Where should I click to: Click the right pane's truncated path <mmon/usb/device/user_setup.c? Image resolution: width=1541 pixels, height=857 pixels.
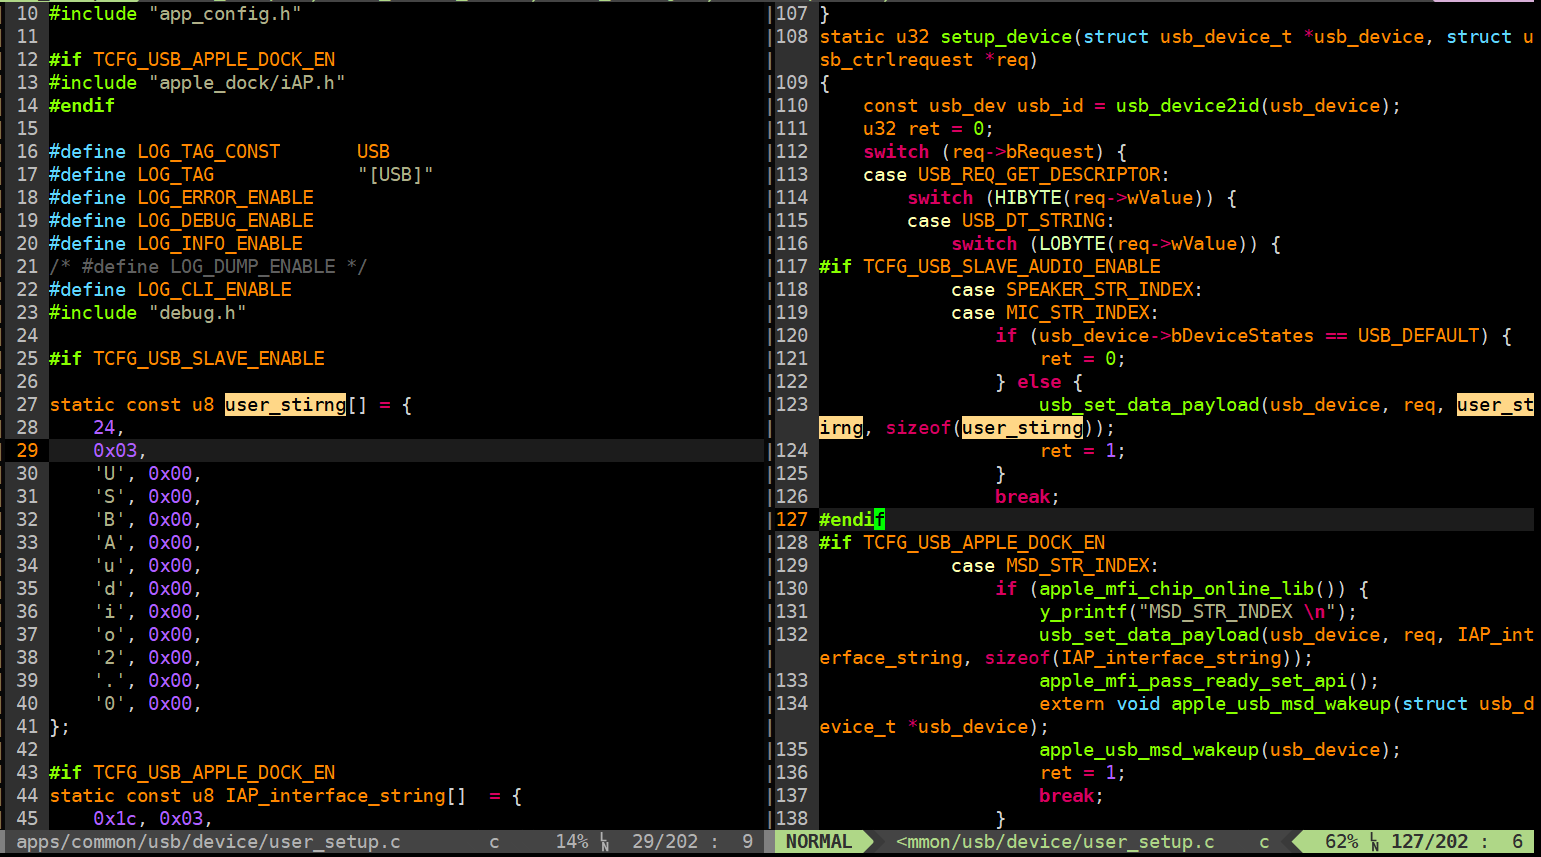(1055, 842)
